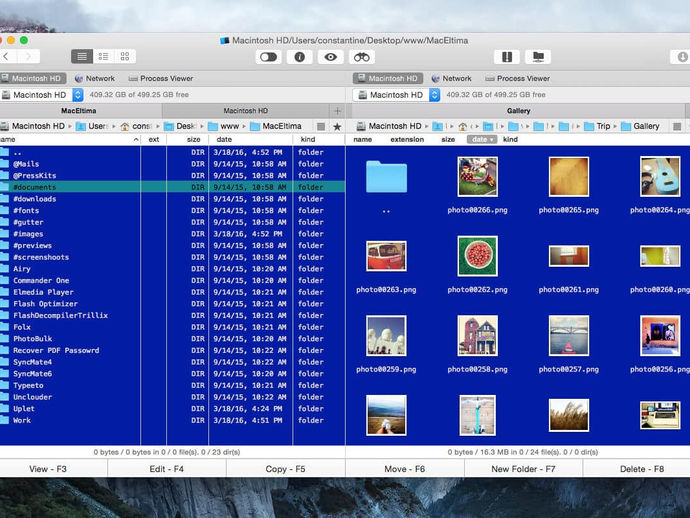
Task: Add a new tab with plus icon
Action: [337, 111]
